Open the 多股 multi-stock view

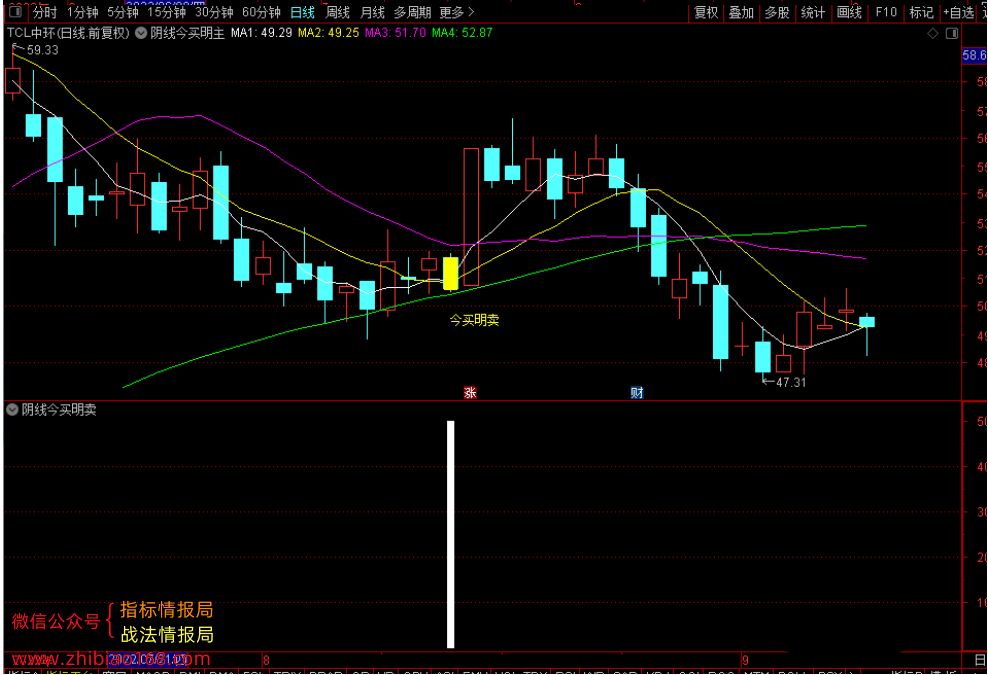coord(777,12)
